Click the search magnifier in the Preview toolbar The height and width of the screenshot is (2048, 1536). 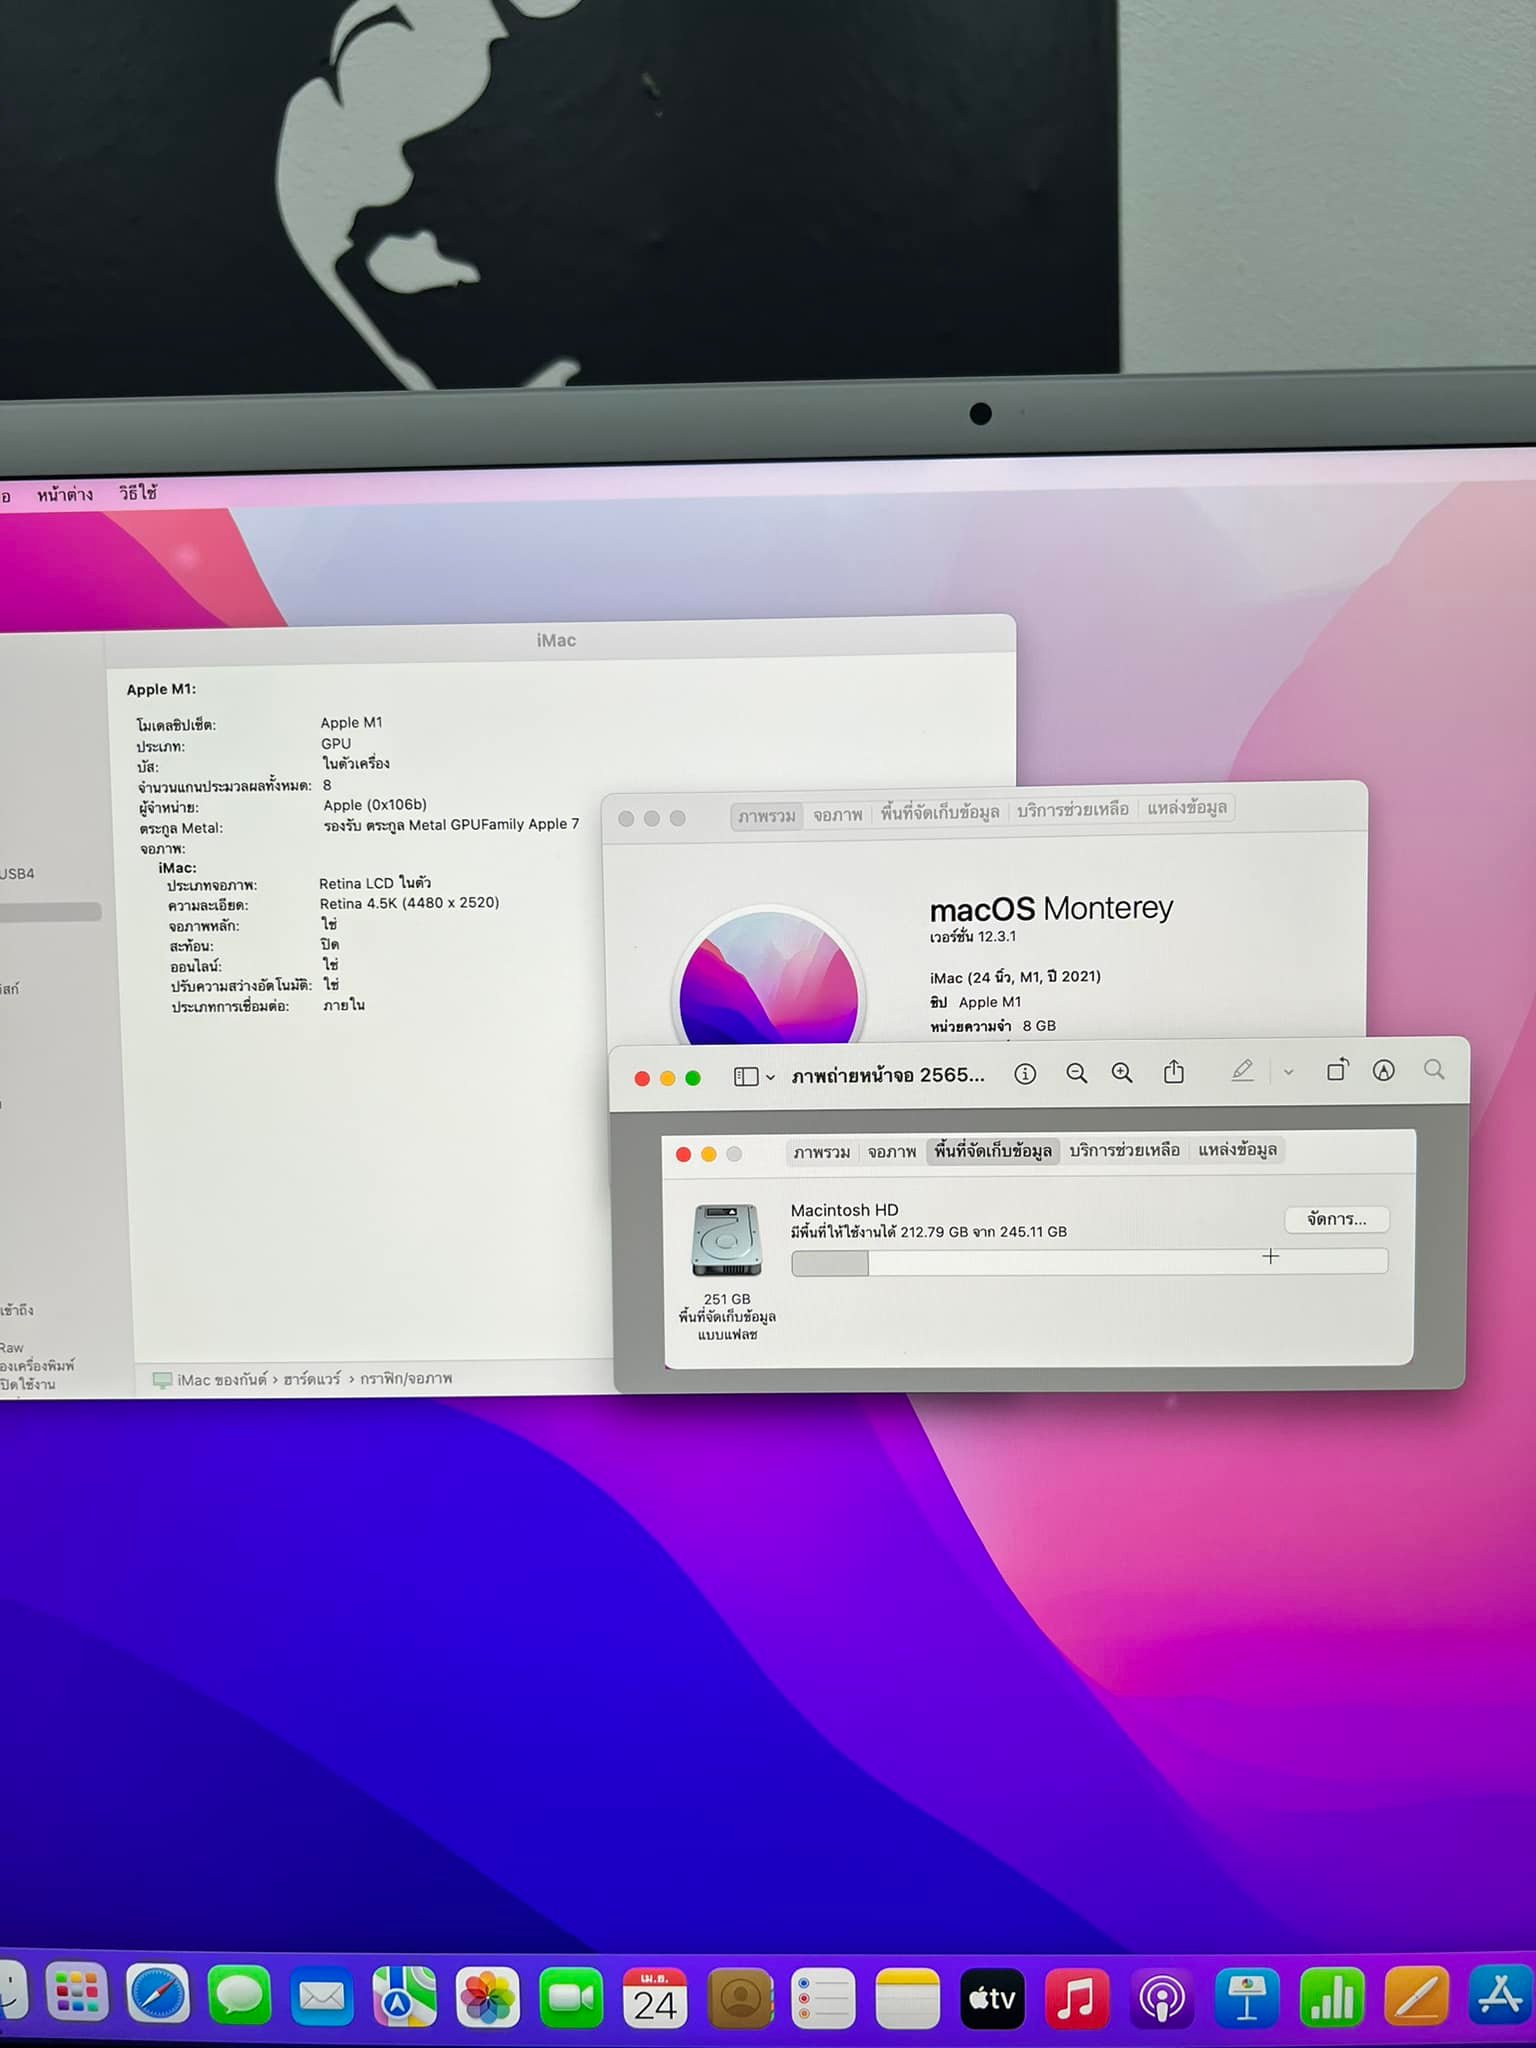click(x=1434, y=1070)
